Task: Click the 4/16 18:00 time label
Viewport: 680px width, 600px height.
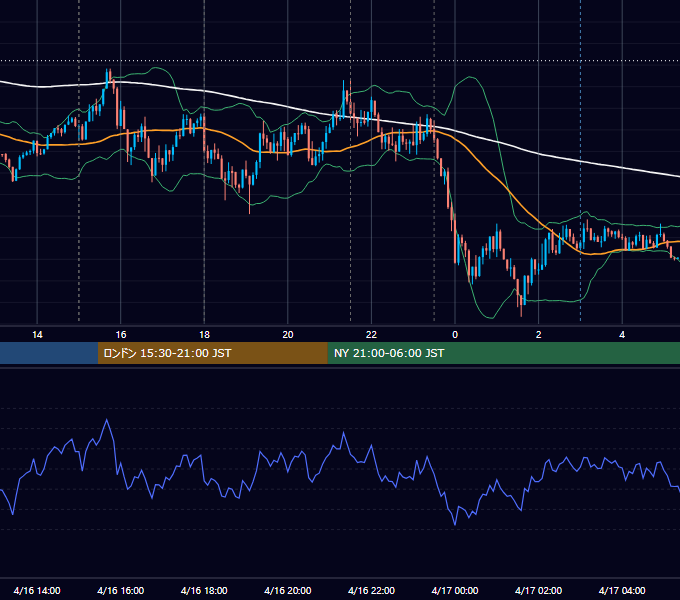Action: [204, 590]
